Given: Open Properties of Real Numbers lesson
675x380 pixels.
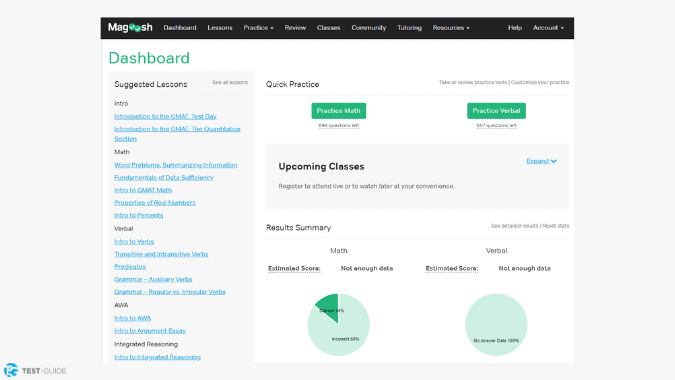Looking at the screenshot, I should click(155, 202).
